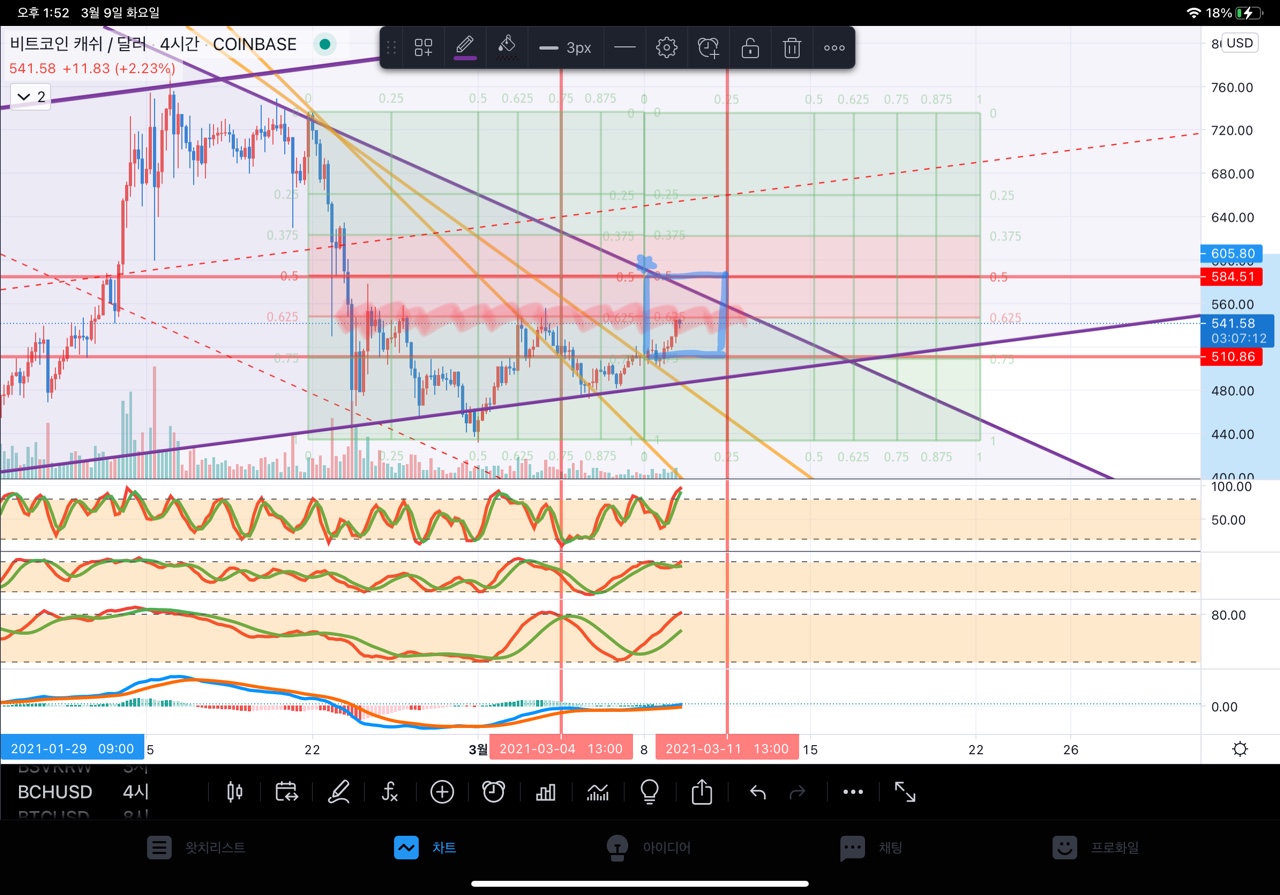Open the line style dropdown
This screenshot has height=895, width=1280.
click(x=624, y=47)
